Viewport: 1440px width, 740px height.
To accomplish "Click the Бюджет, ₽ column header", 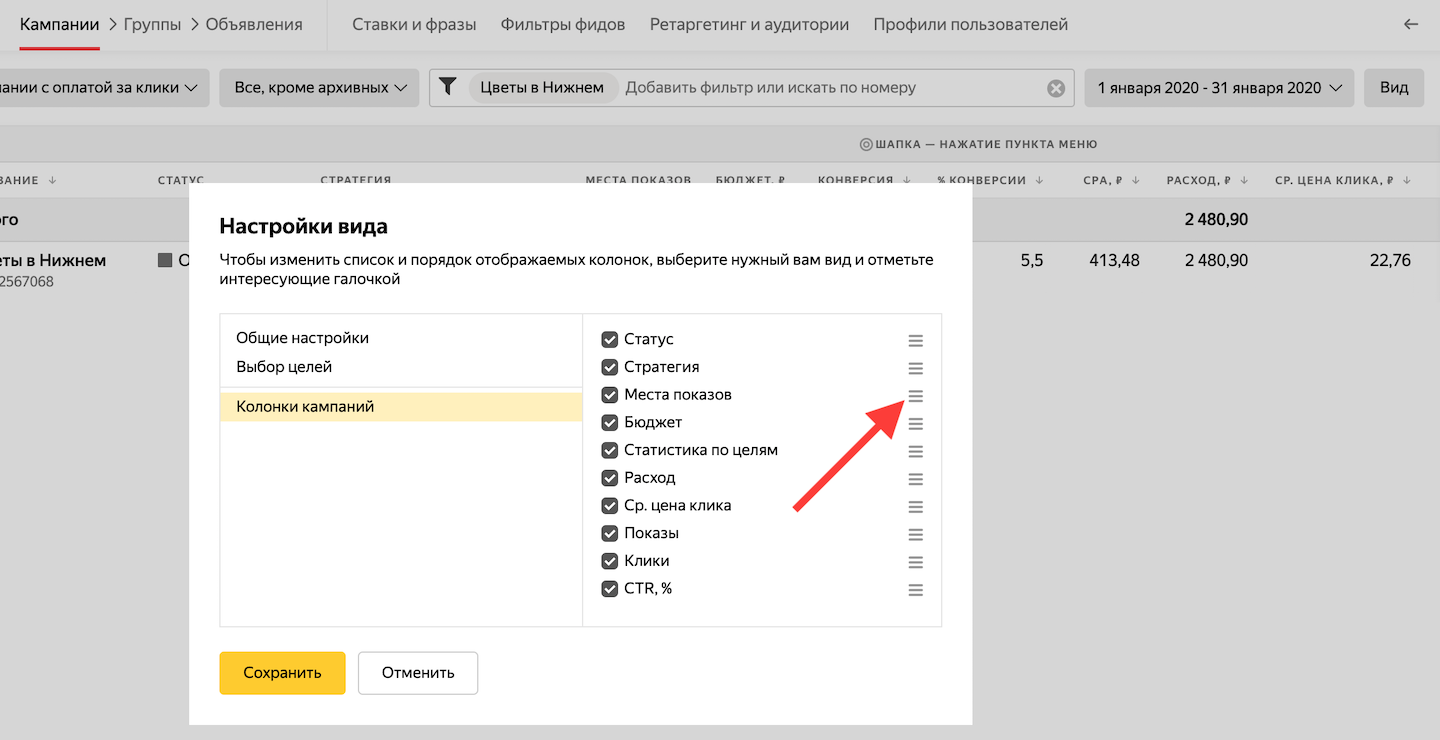I will pyautogui.click(x=750, y=180).
